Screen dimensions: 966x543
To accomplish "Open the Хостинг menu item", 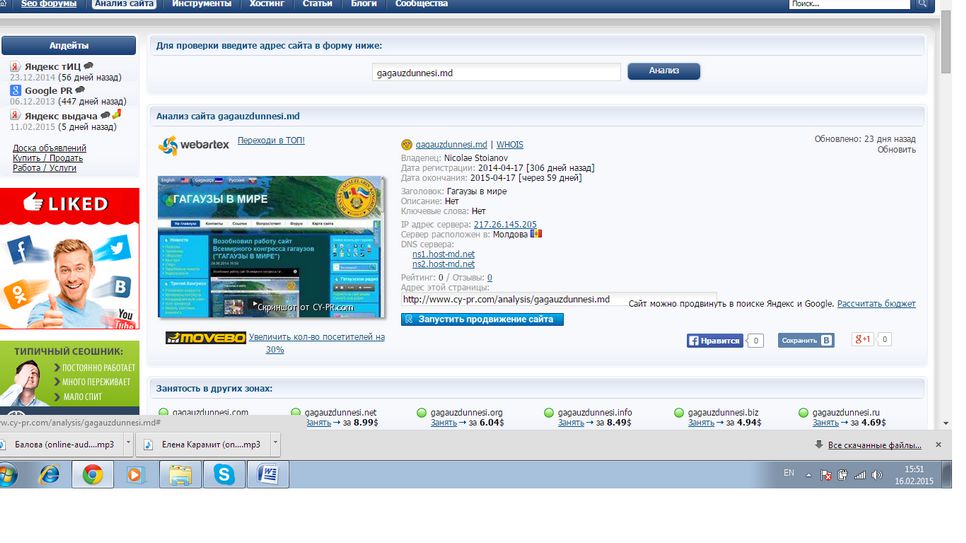I will click(267, 4).
